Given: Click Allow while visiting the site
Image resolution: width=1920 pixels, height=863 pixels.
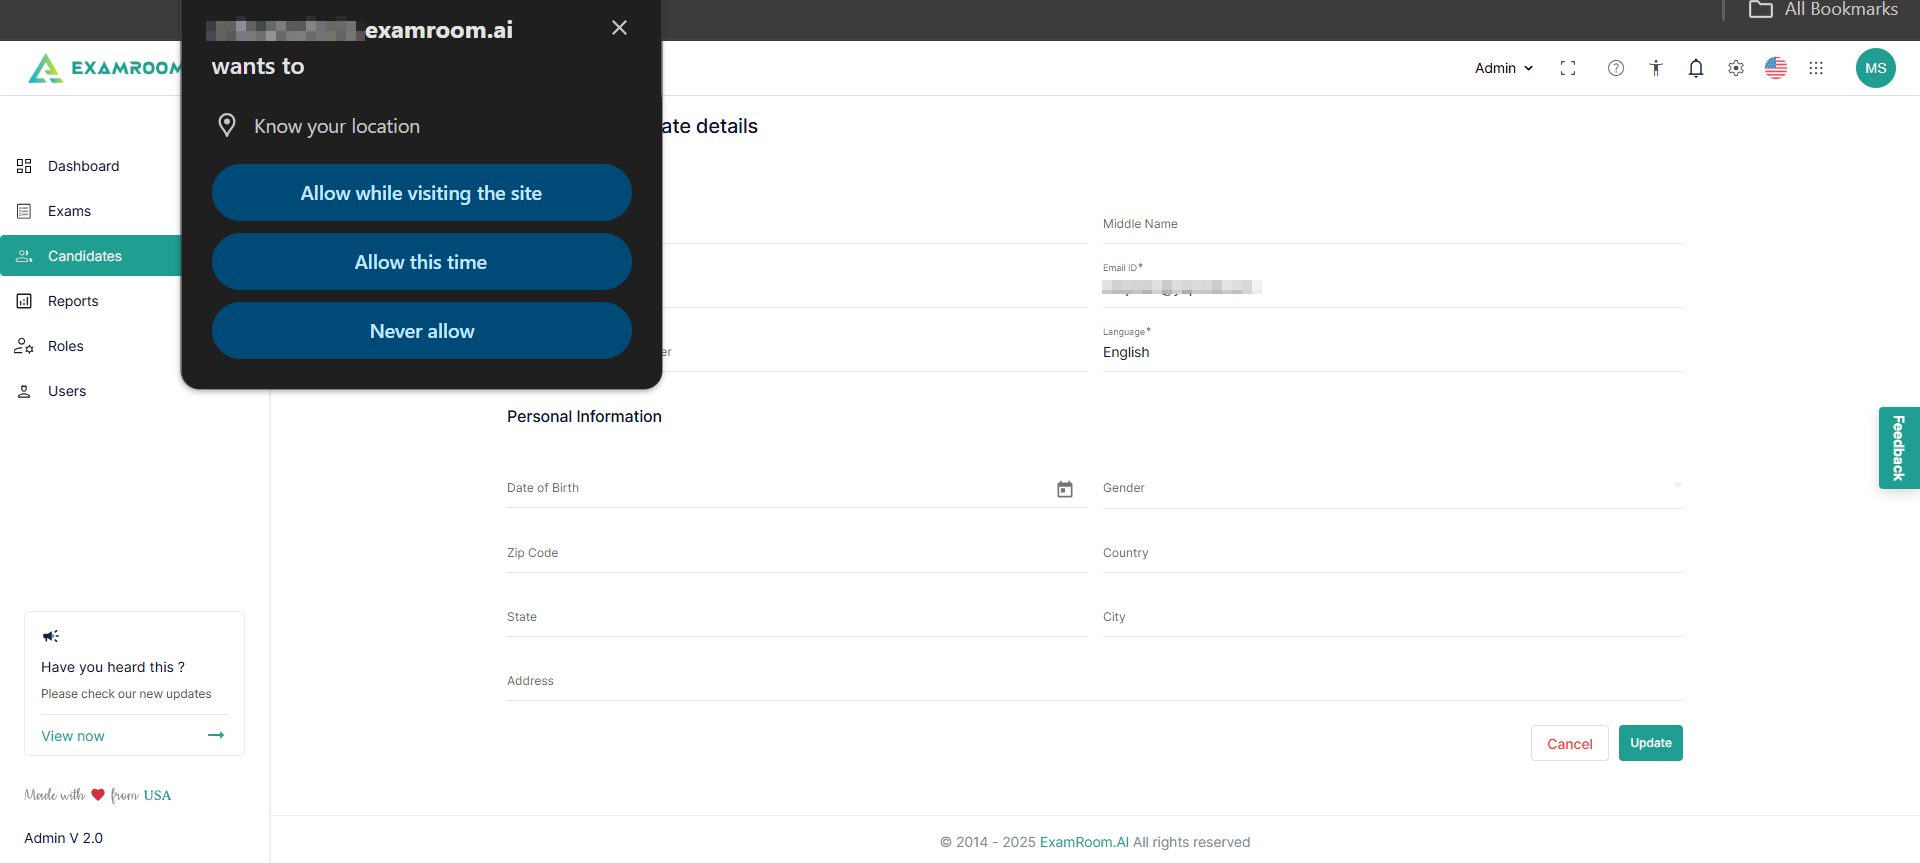Looking at the screenshot, I should click(421, 193).
